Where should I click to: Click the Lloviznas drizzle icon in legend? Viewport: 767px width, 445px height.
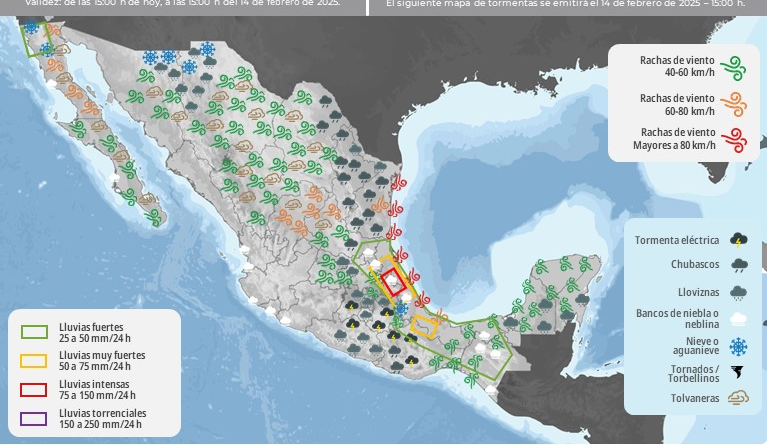pos(738,292)
